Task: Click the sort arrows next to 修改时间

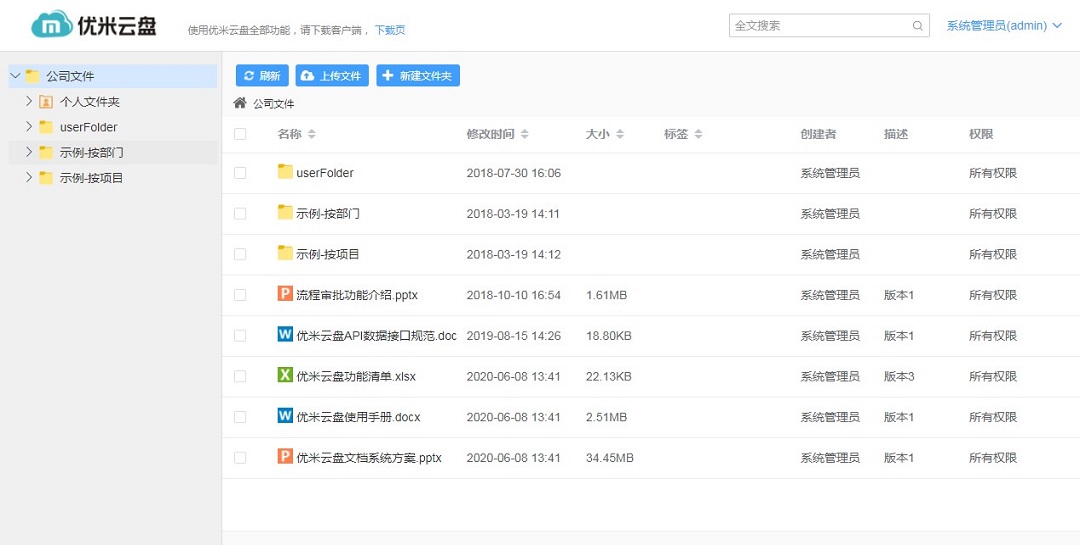Action: click(525, 134)
